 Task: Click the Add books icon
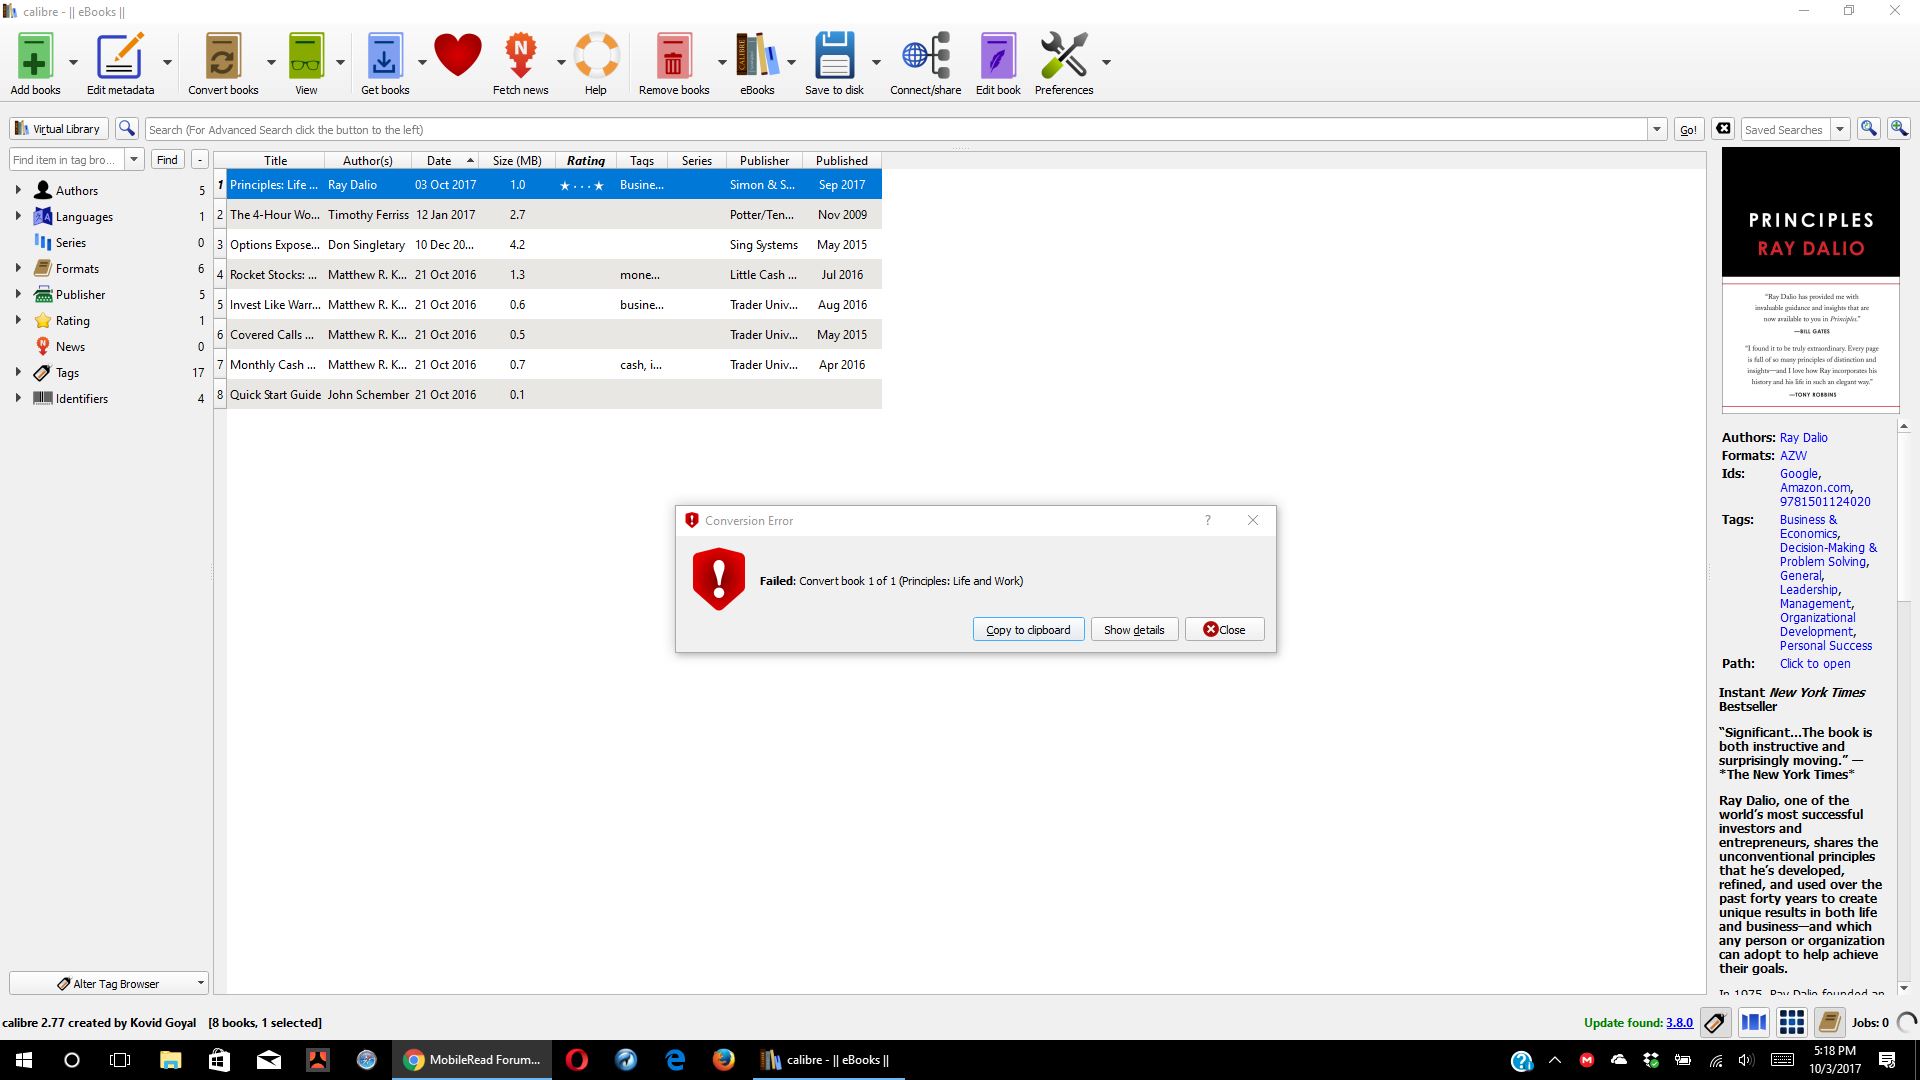point(35,57)
